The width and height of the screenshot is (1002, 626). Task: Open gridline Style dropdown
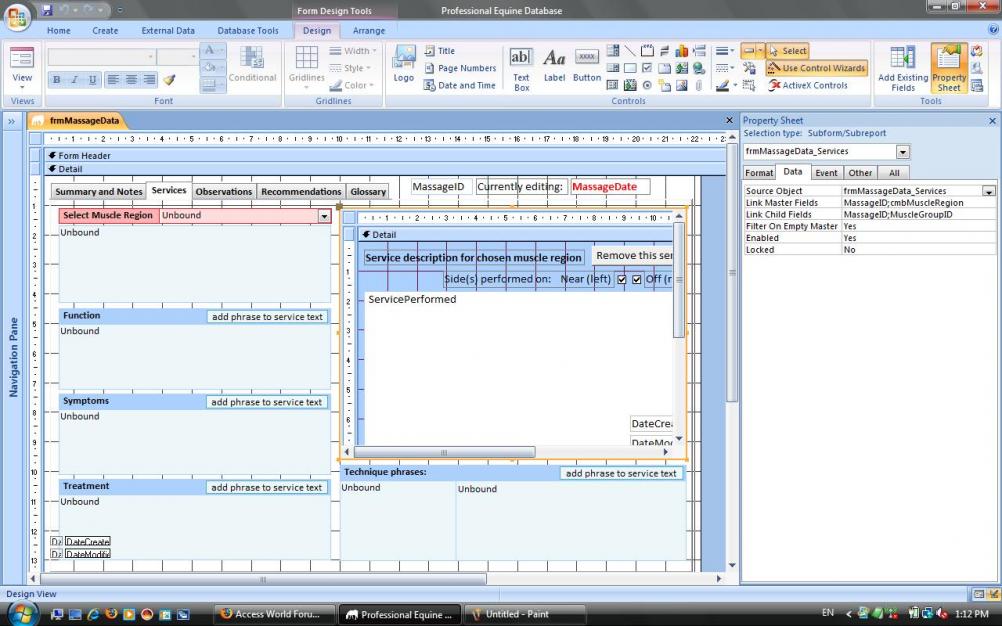(350, 68)
